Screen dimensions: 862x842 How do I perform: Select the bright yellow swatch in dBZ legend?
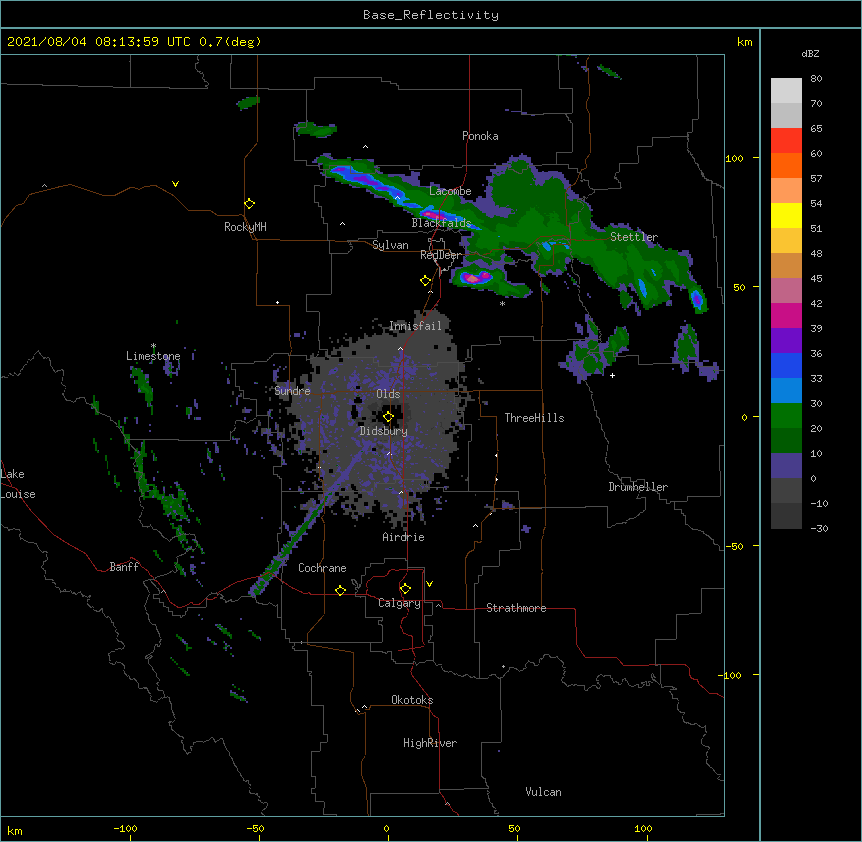coord(786,215)
